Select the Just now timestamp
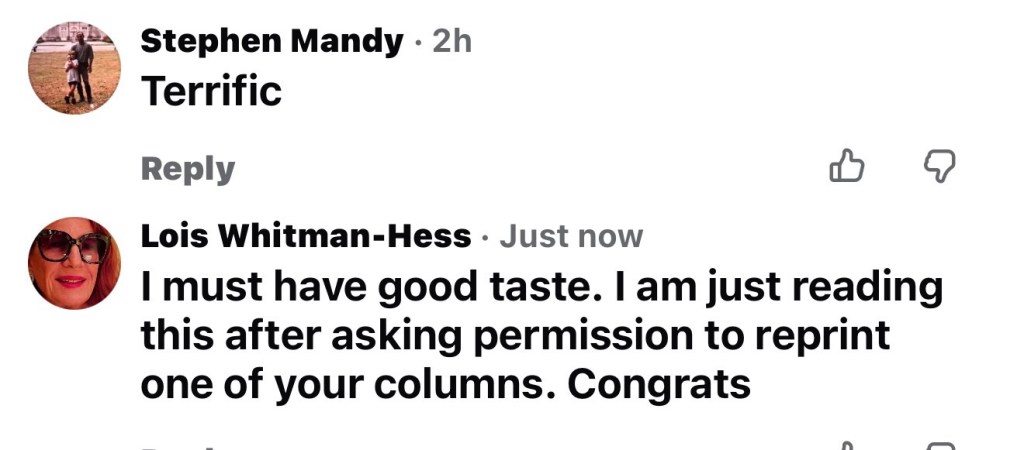The image size is (1024, 450). pos(571,236)
